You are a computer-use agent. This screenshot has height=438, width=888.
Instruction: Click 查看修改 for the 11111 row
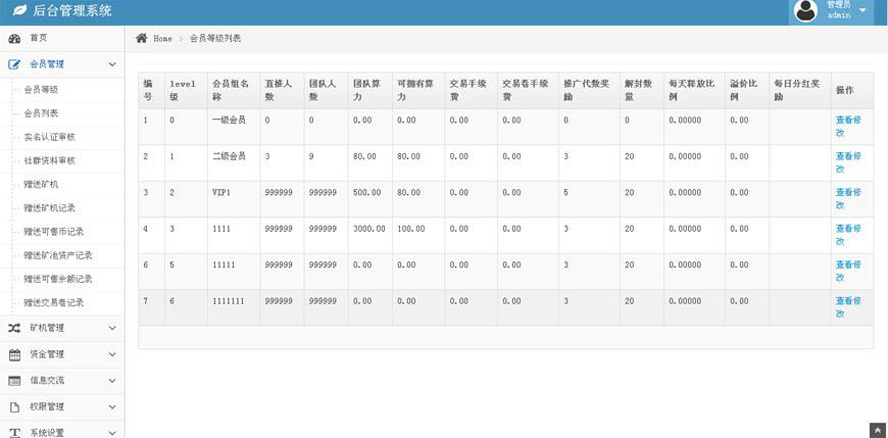tap(848, 272)
